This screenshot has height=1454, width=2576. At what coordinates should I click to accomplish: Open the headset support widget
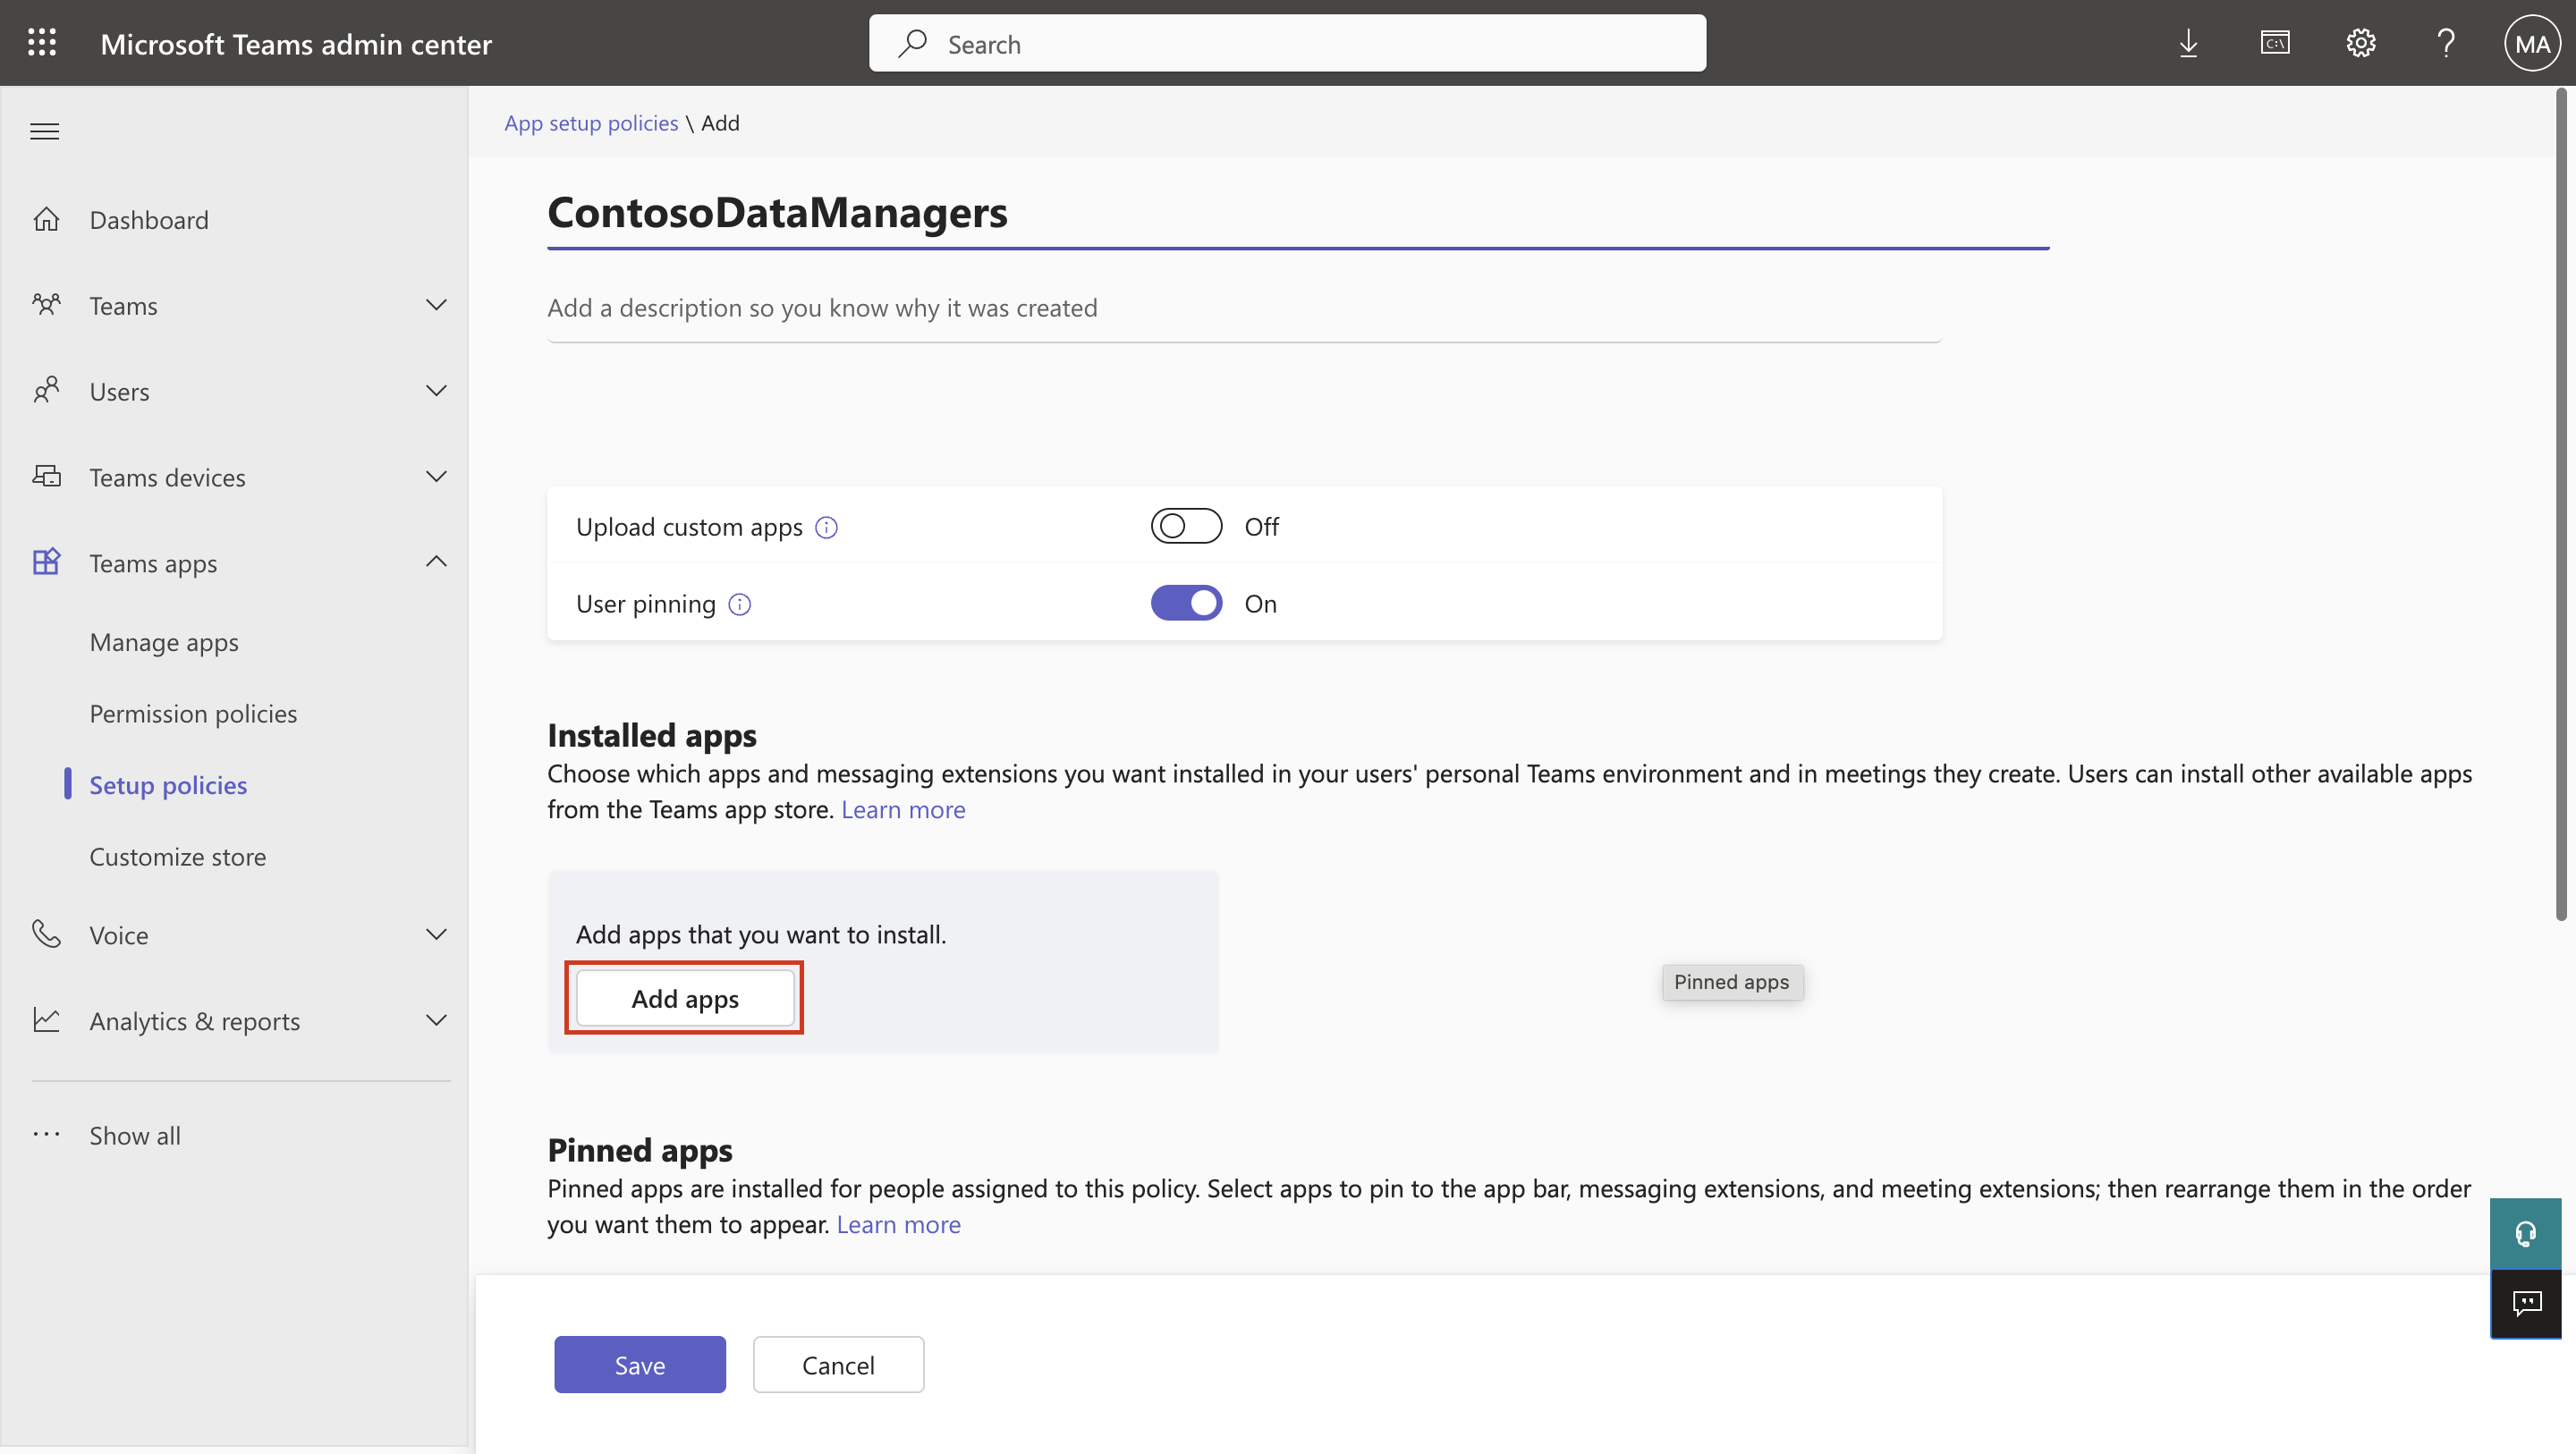2526,1234
